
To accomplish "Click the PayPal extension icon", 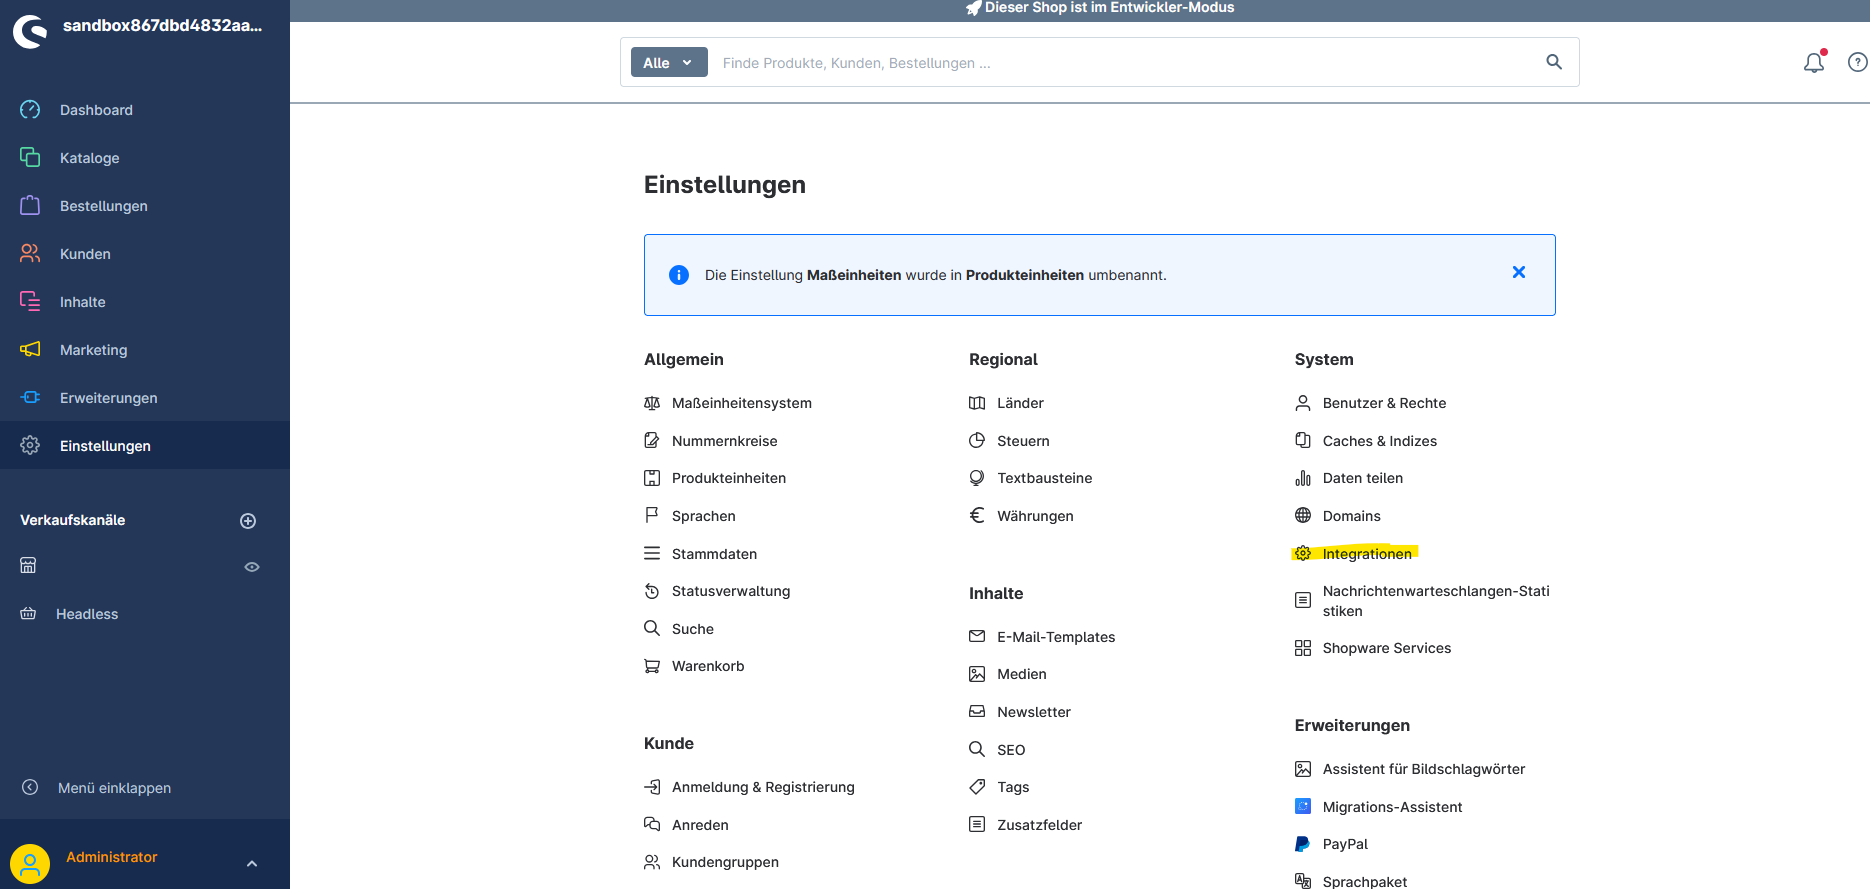I will [1302, 844].
